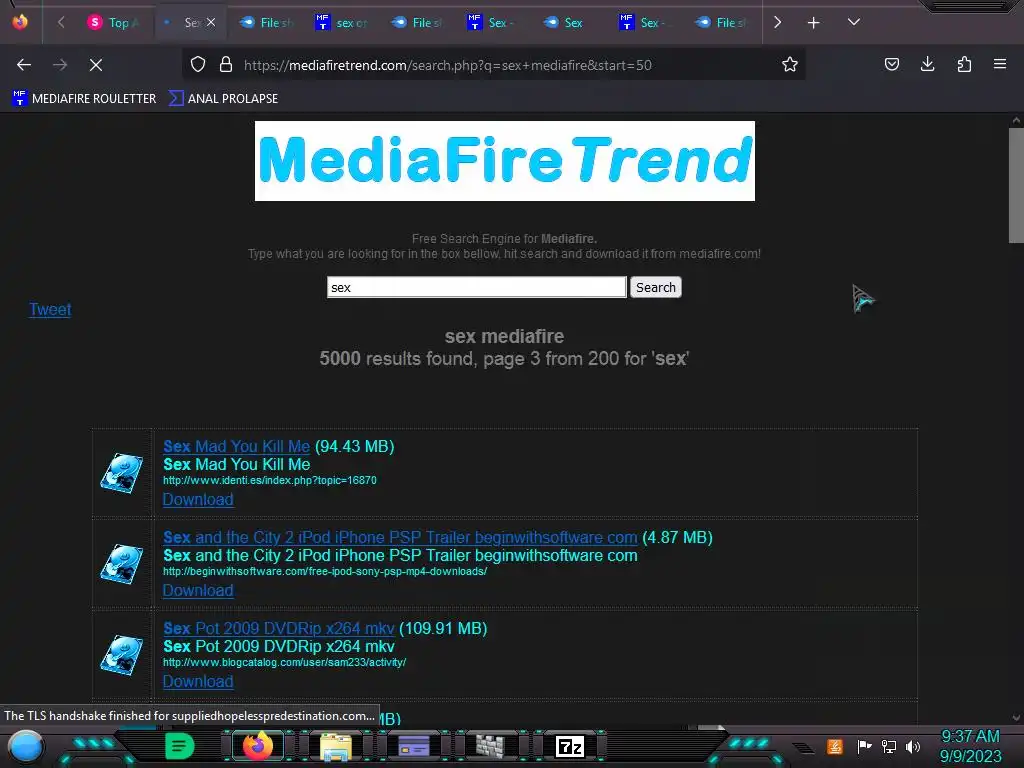This screenshot has width=1024, height=768.
Task: Open the Action Center flag tray icon
Action: [865, 746]
